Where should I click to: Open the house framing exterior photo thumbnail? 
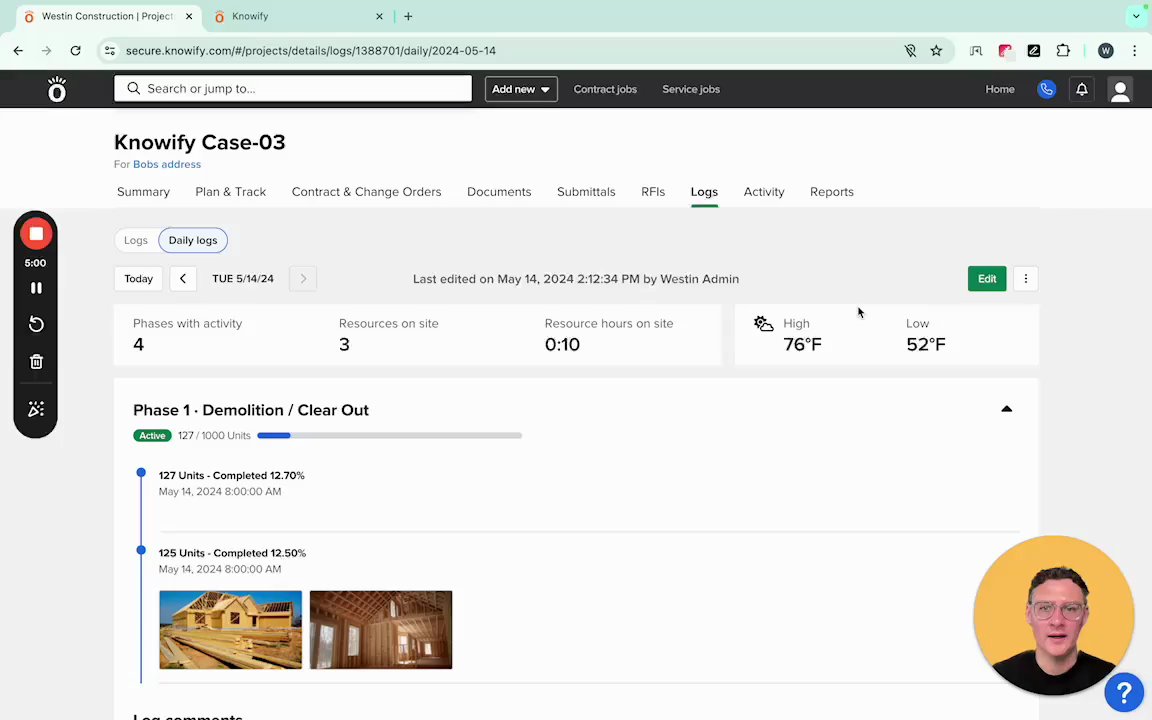click(230, 630)
